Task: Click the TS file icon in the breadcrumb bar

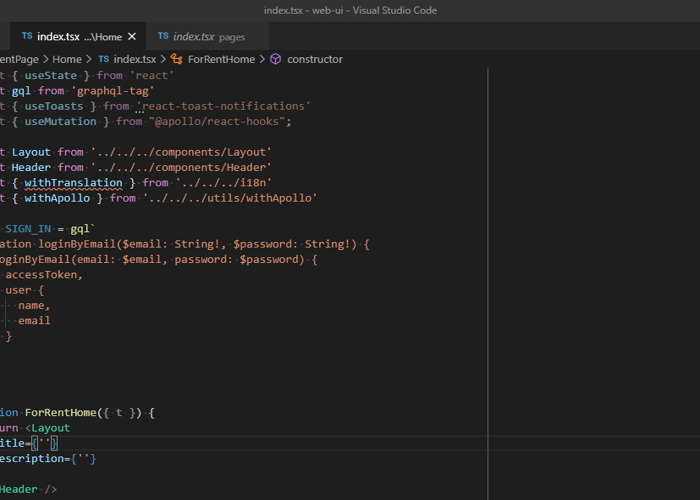Action: point(103,59)
